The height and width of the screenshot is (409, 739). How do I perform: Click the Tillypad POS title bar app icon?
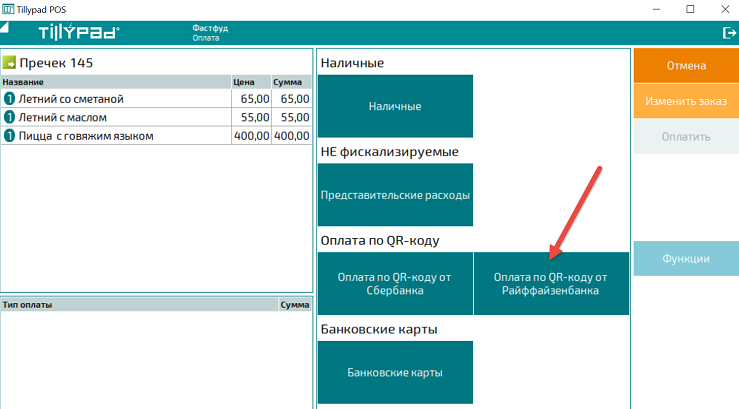tap(9, 8)
